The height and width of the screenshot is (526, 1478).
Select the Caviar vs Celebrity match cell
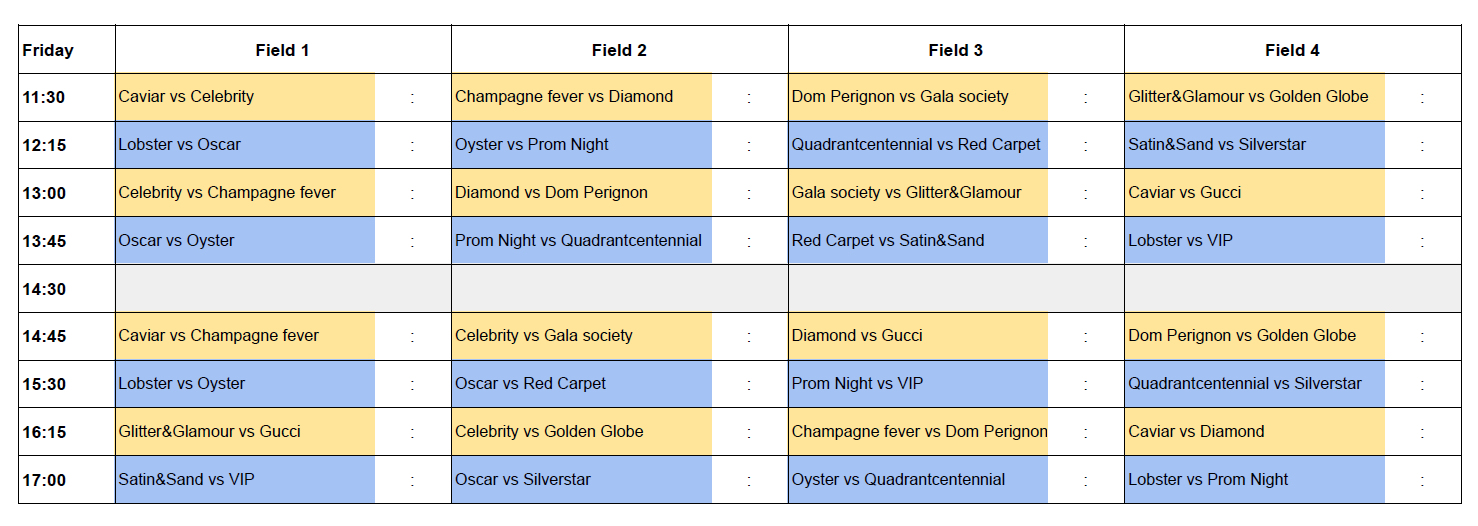pos(245,97)
